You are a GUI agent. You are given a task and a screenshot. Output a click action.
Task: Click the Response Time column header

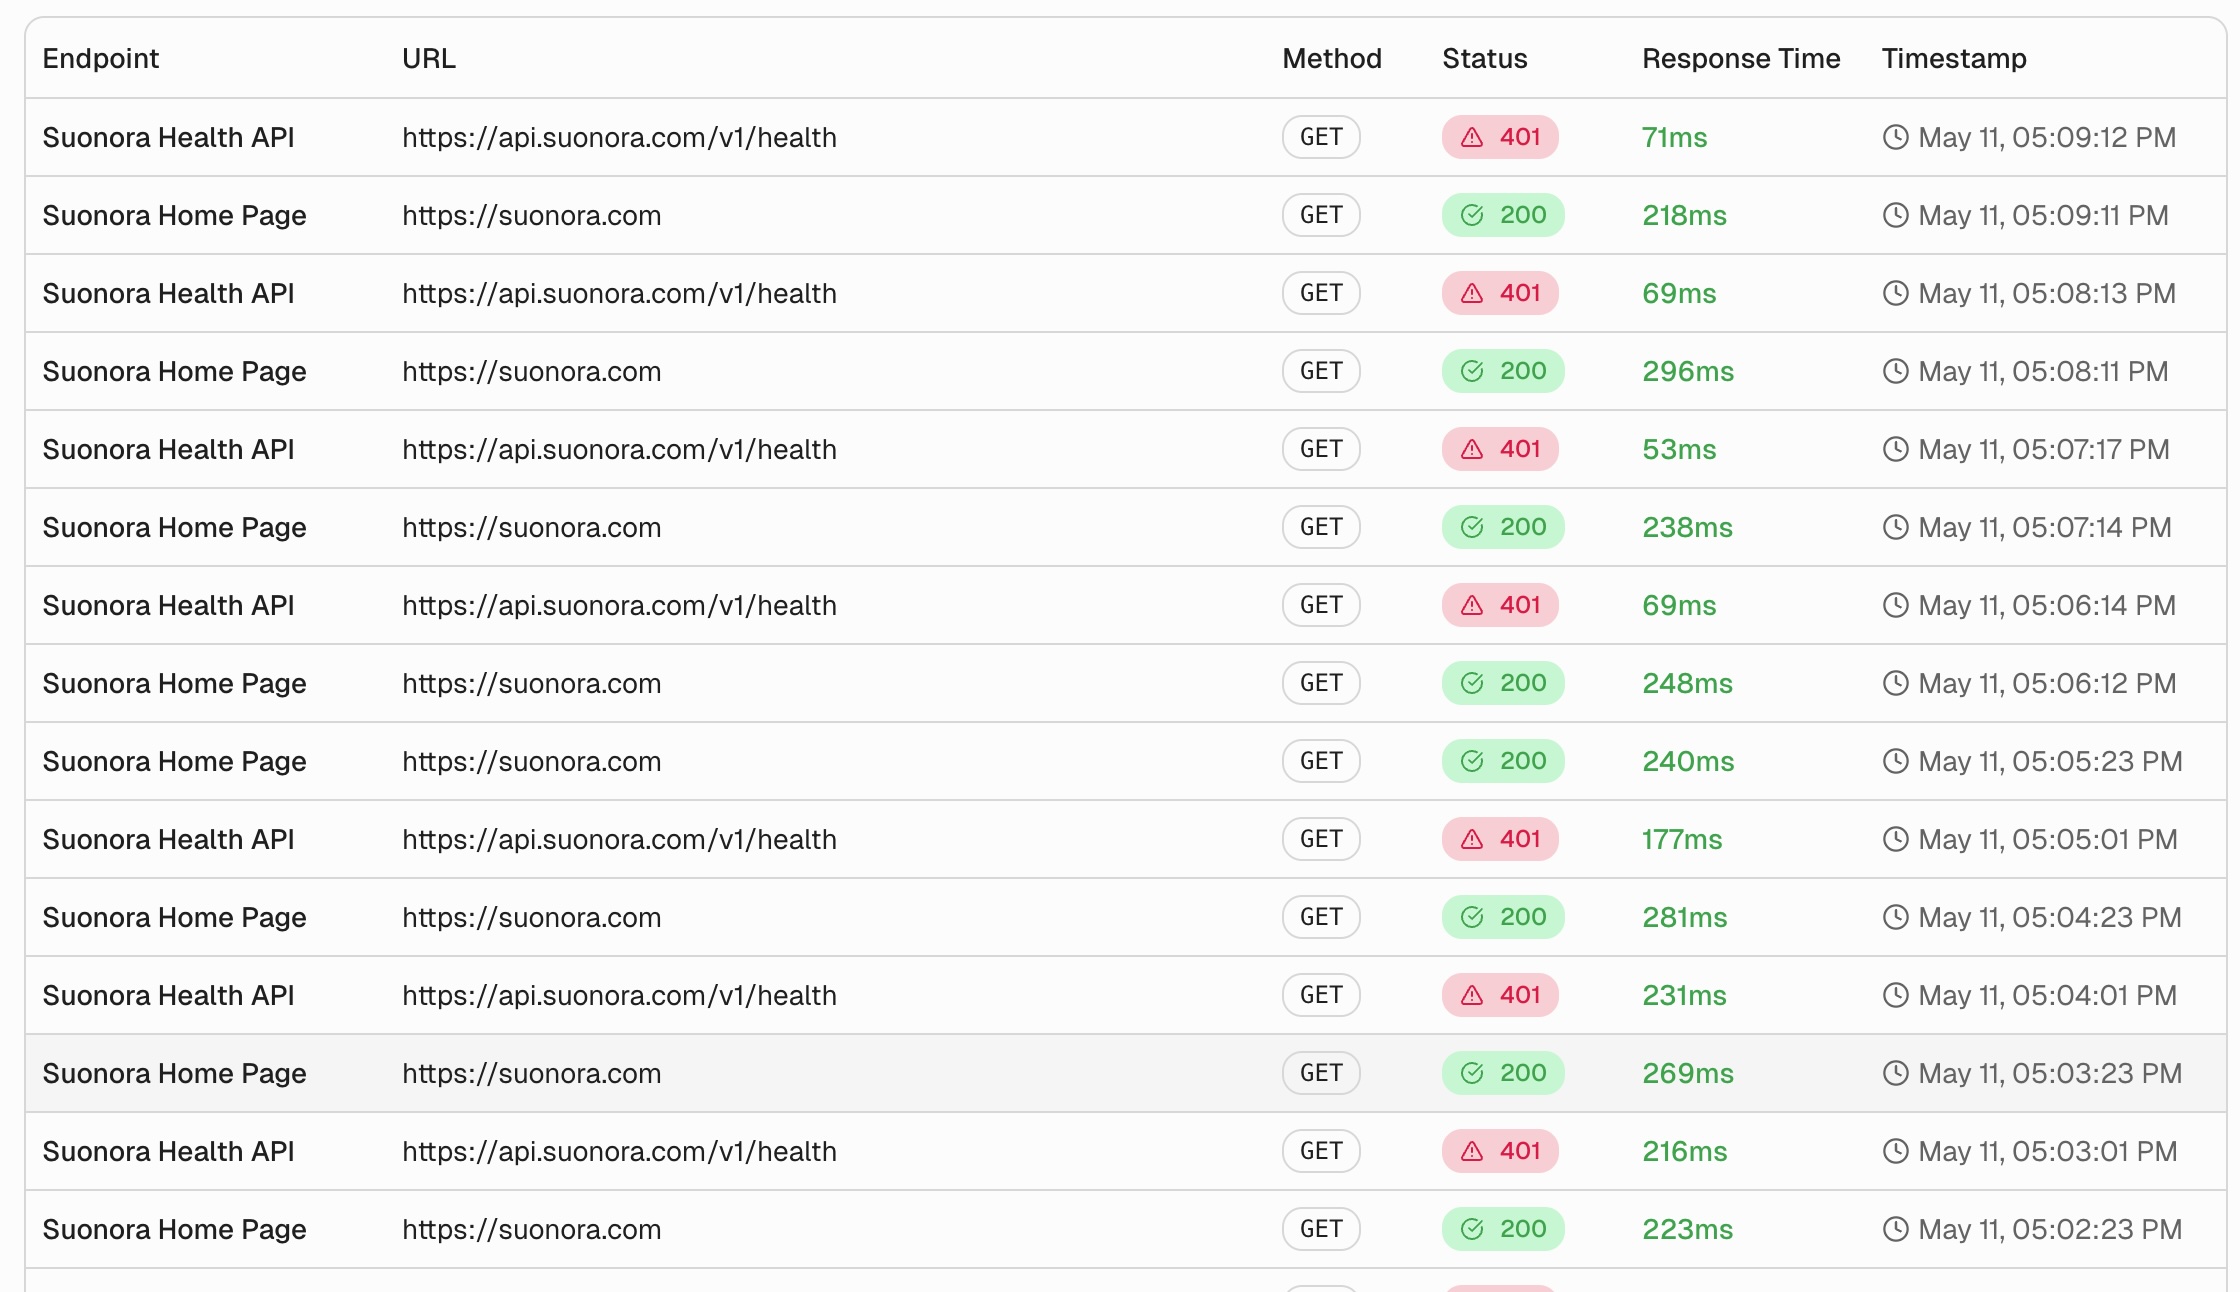1741,58
